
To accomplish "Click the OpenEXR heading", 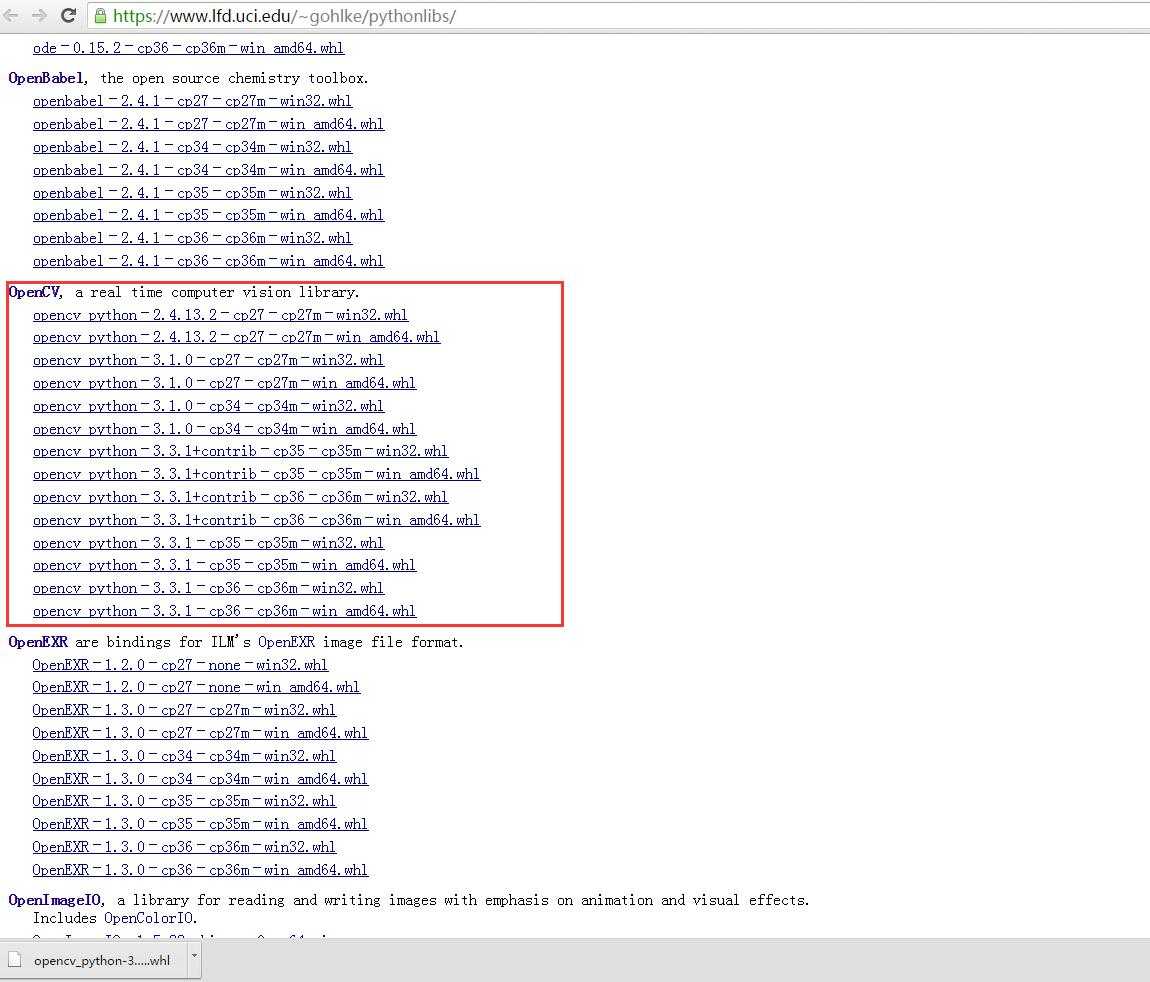I will click(38, 642).
